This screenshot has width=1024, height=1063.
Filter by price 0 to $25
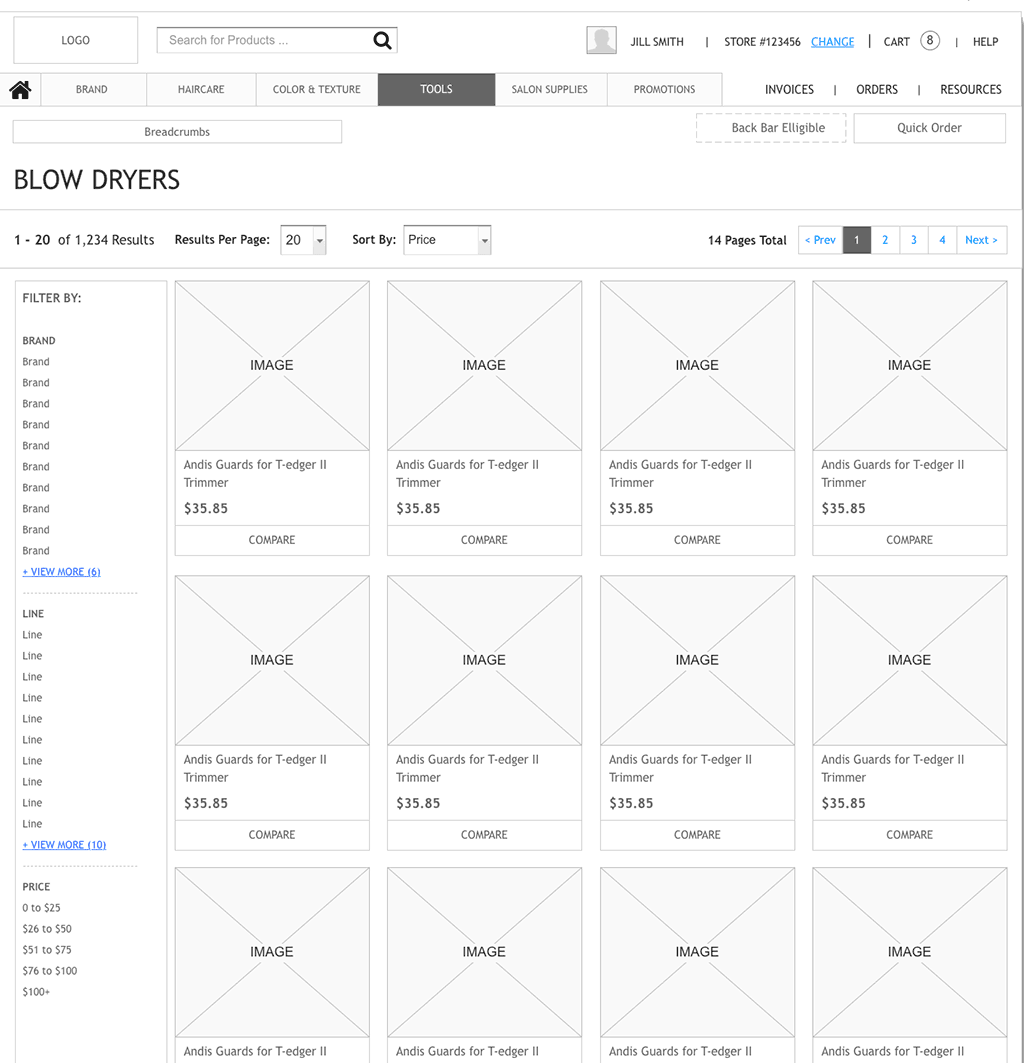coord(41,908)
